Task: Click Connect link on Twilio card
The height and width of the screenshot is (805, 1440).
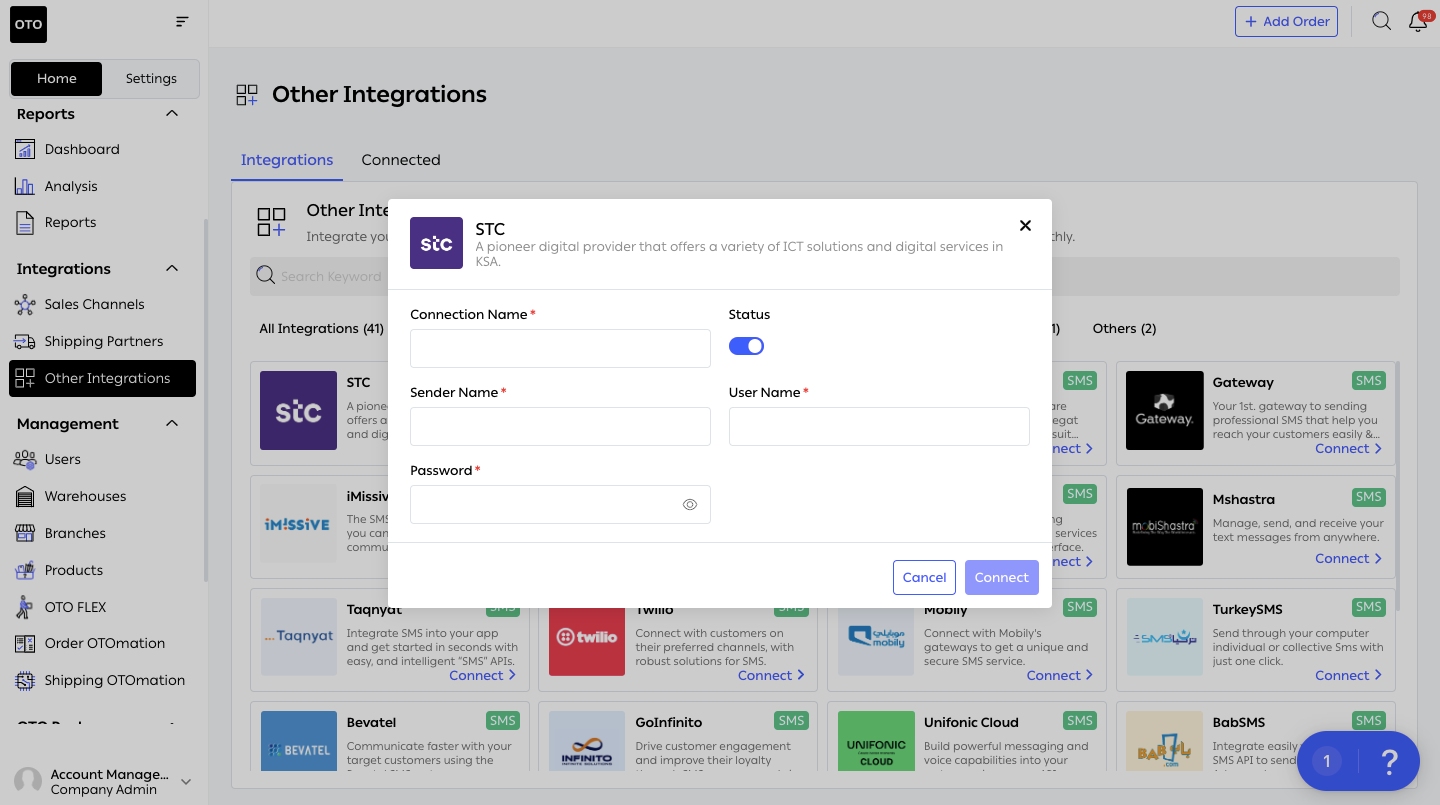Action: [x=771, y=675]
